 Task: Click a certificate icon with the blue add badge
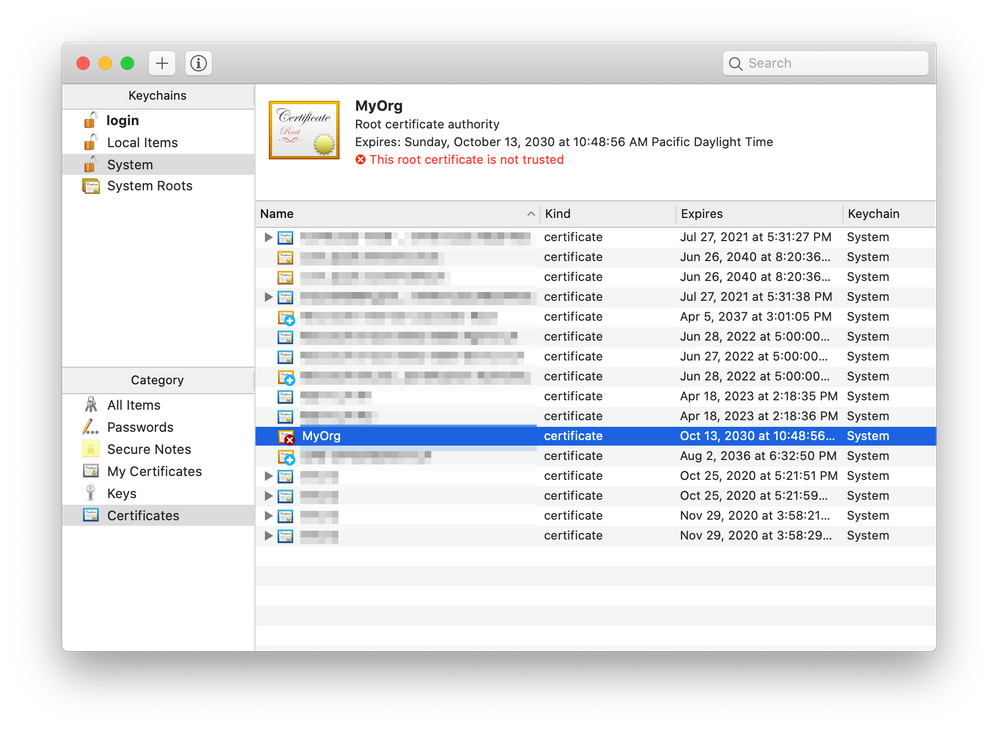point(285,317)
